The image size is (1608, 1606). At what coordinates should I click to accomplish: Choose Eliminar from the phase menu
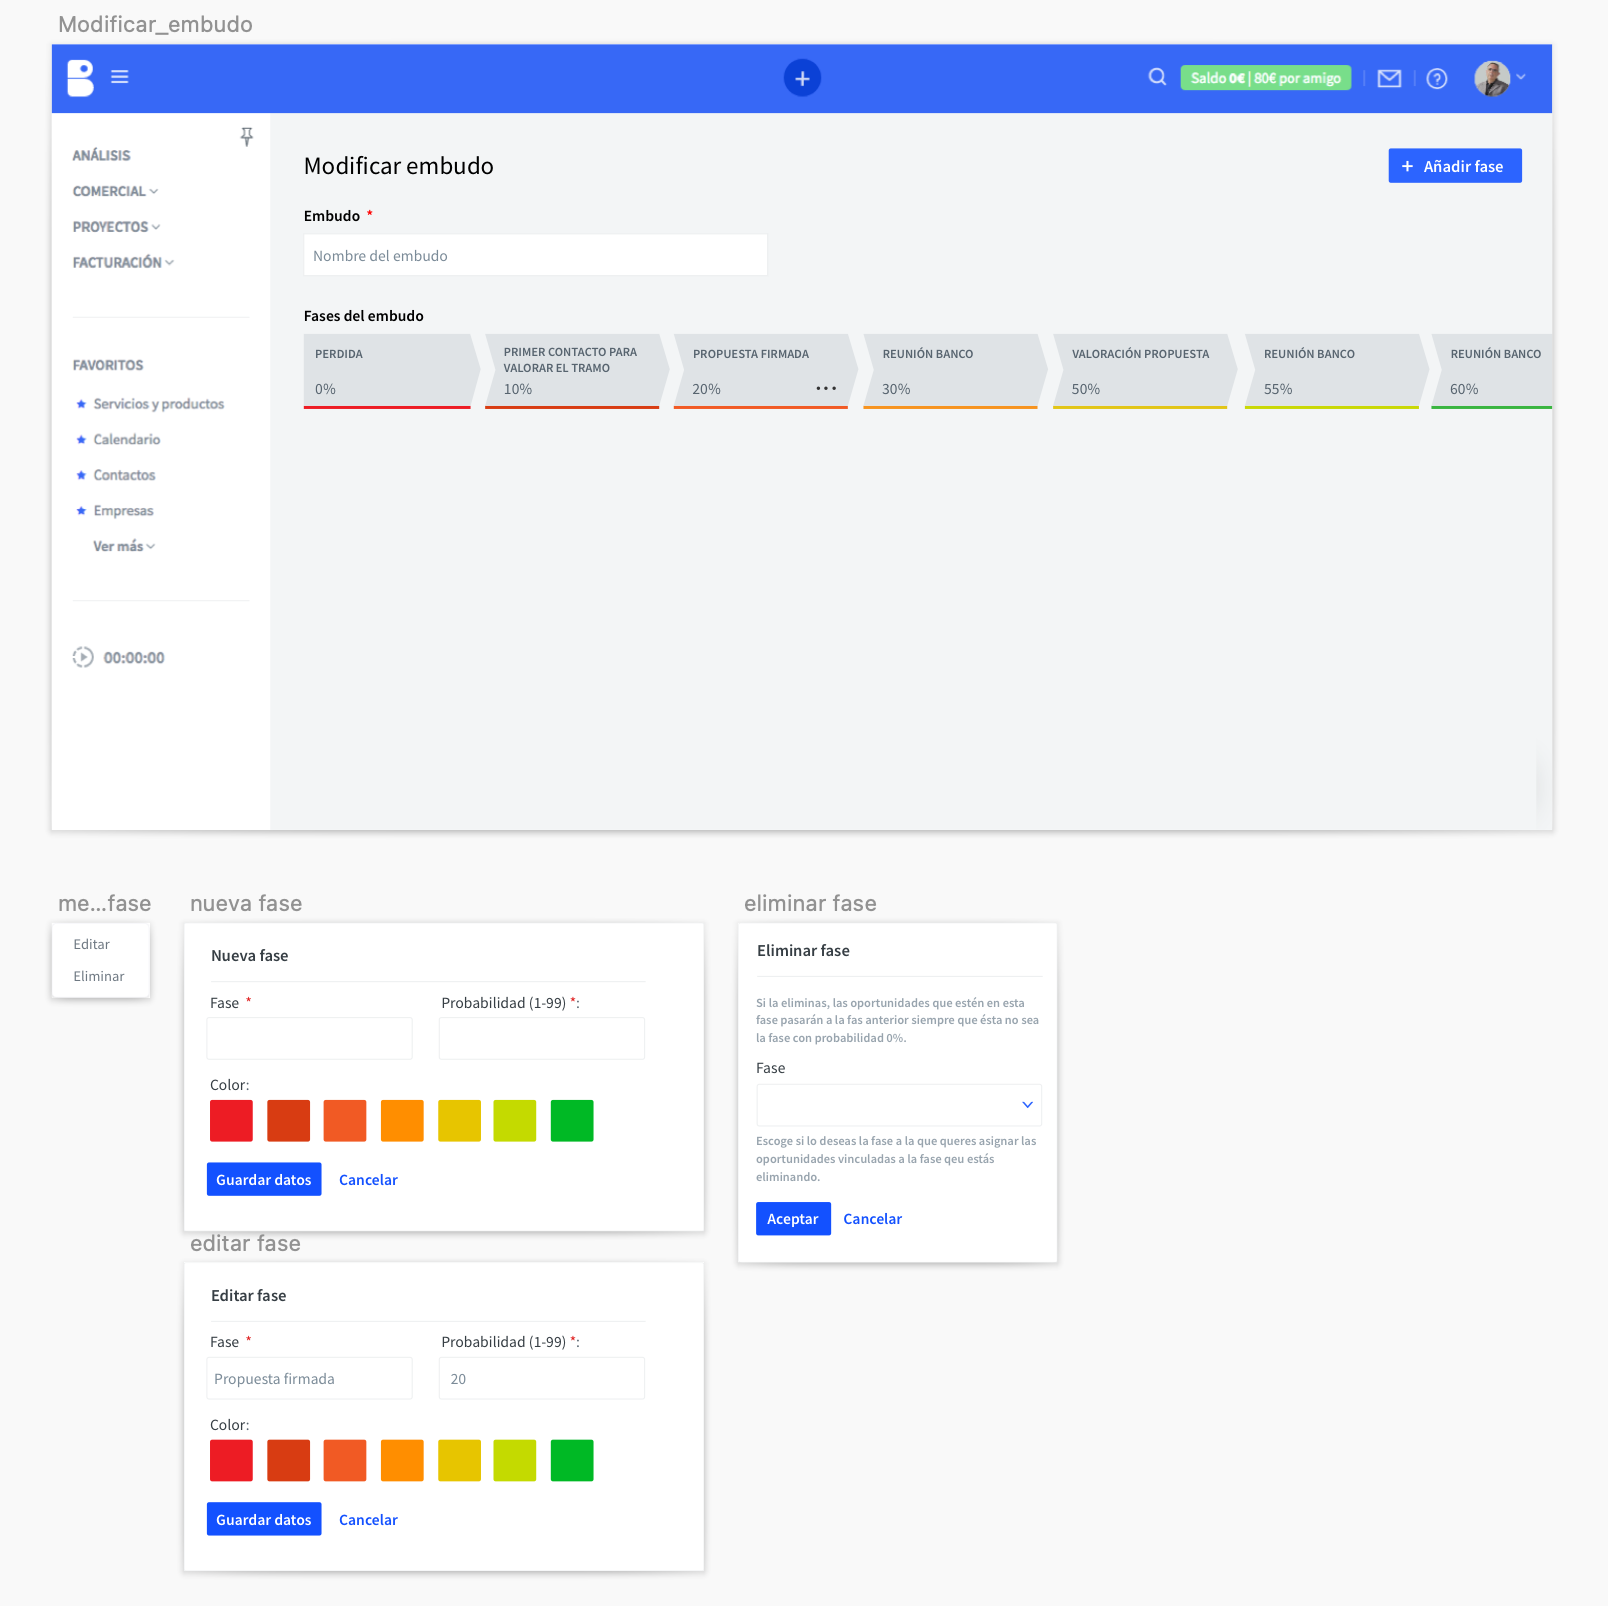tap(99, 976)
